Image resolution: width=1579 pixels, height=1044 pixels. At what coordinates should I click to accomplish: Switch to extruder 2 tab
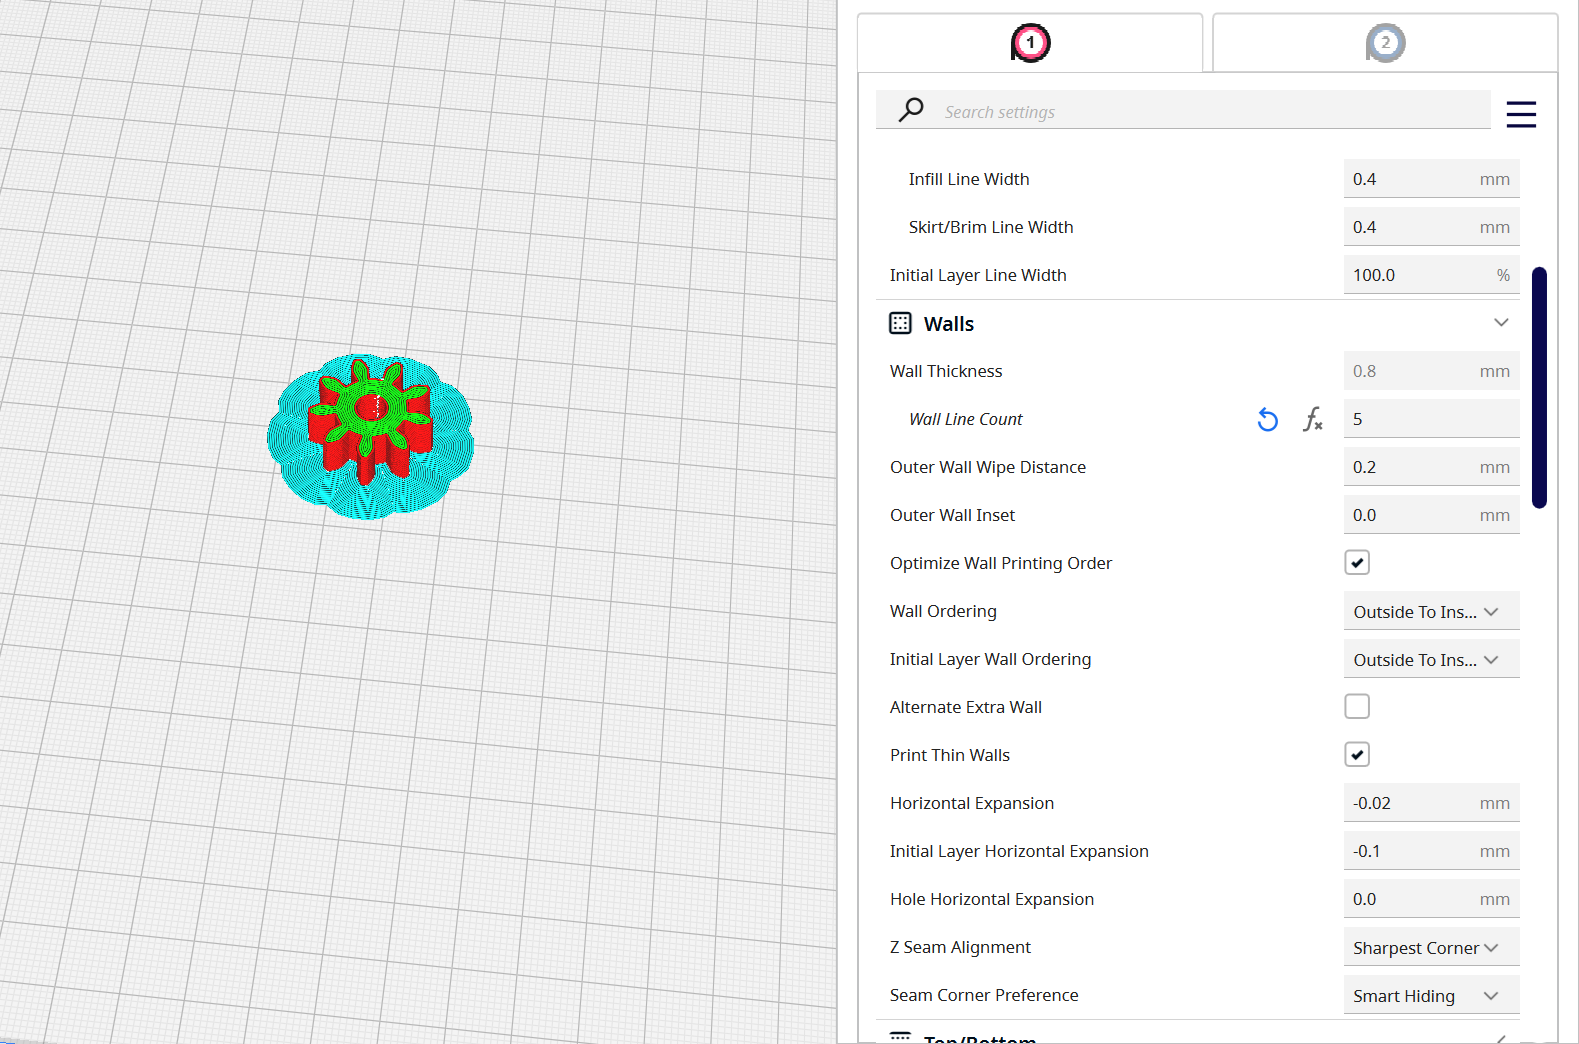click(x=1385, y=43)
